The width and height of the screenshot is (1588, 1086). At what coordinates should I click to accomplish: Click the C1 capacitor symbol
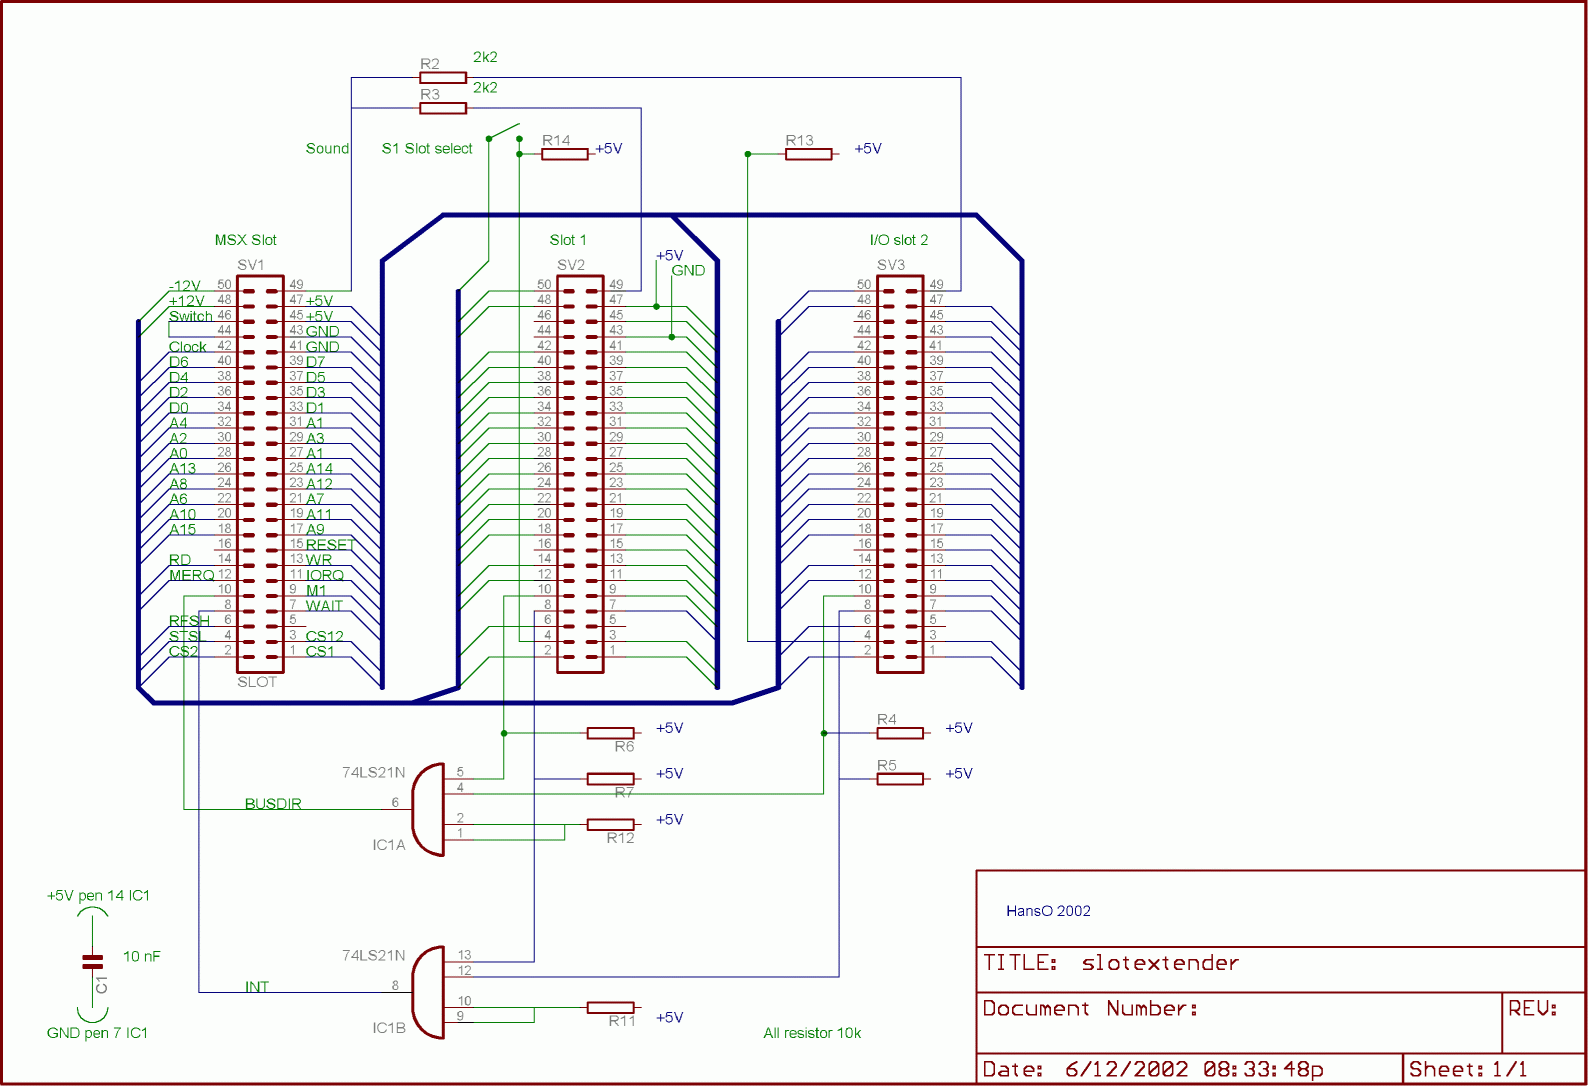(x=93, y=962)
